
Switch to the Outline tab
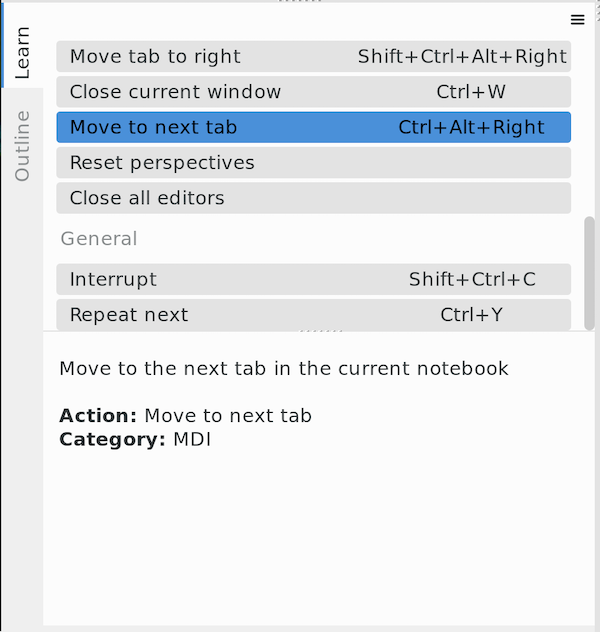22,145
